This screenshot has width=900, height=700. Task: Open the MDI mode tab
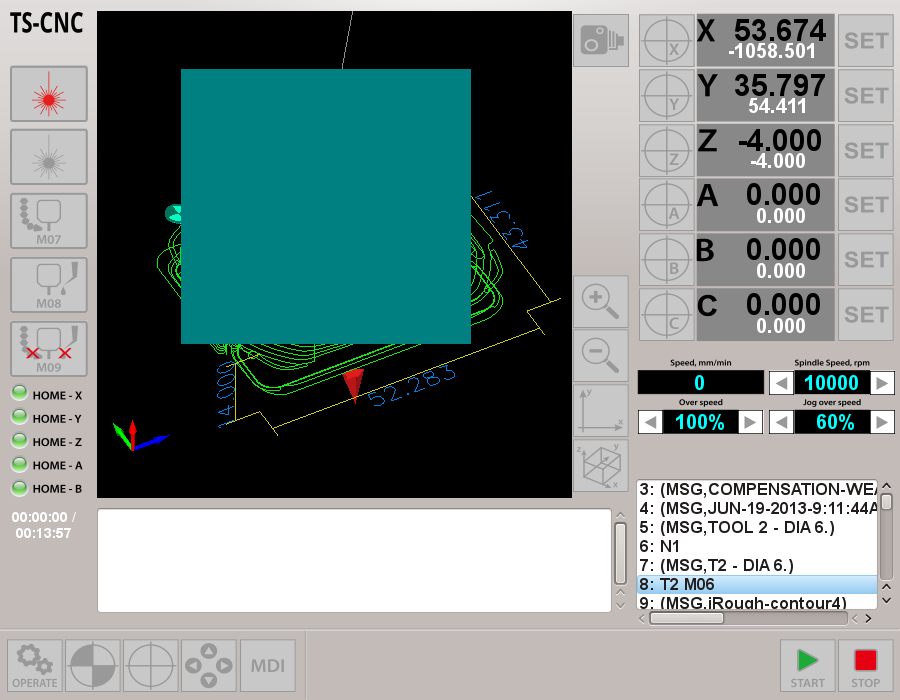267,666
